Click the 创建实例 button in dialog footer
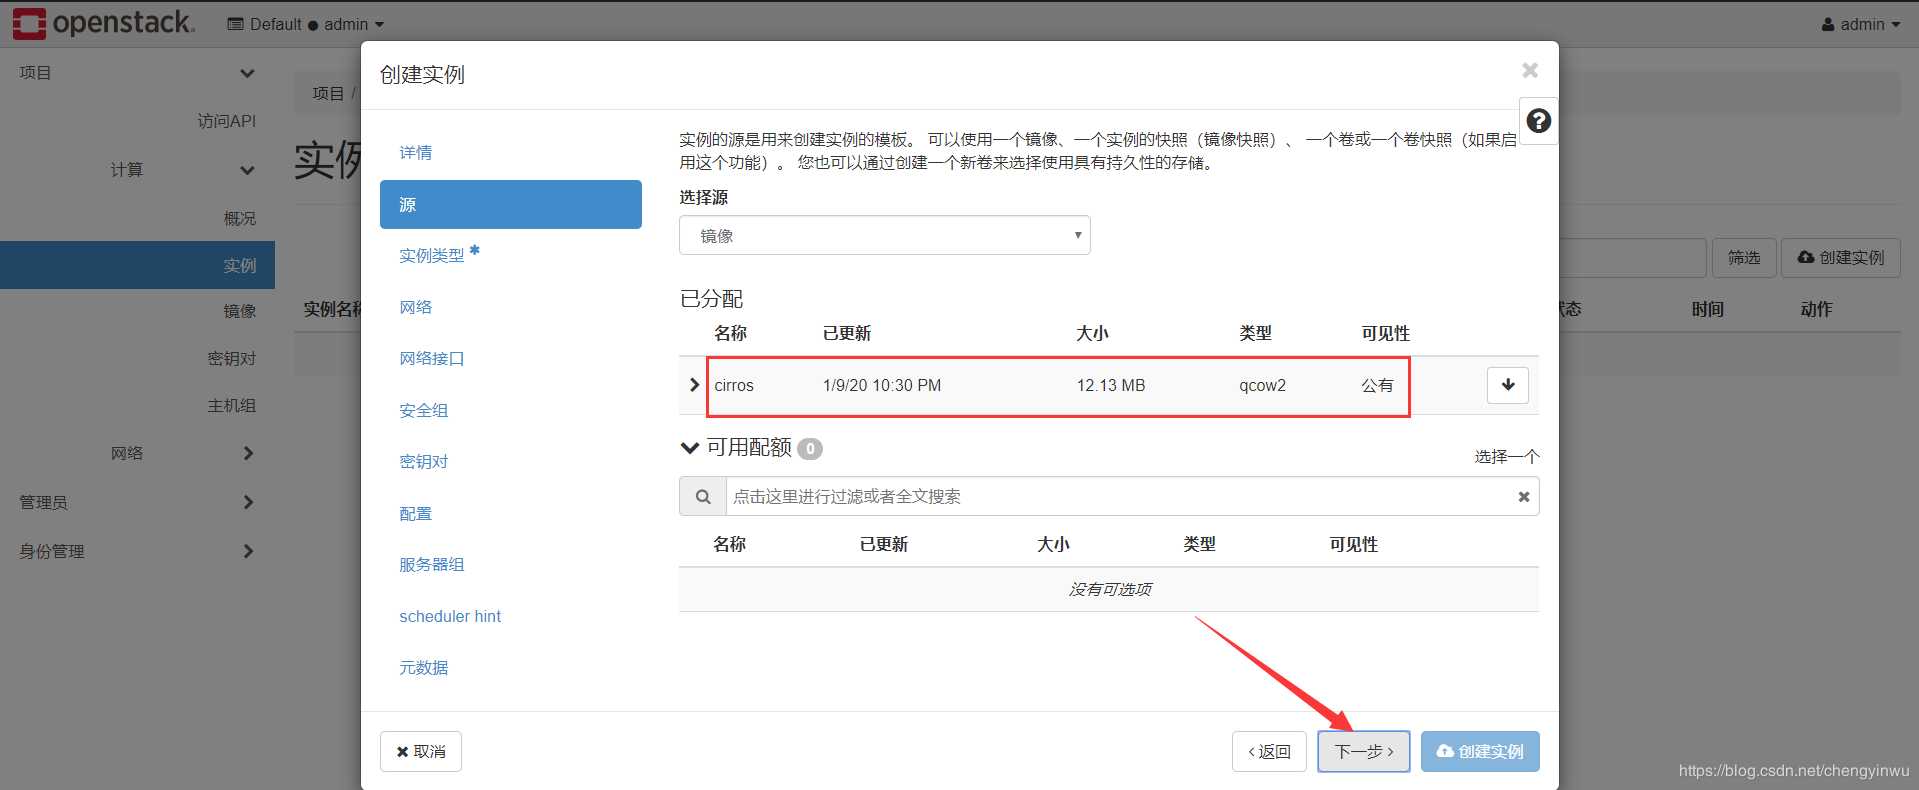Viewport: 1919px width, 790px height. [x=1480, y=751]
